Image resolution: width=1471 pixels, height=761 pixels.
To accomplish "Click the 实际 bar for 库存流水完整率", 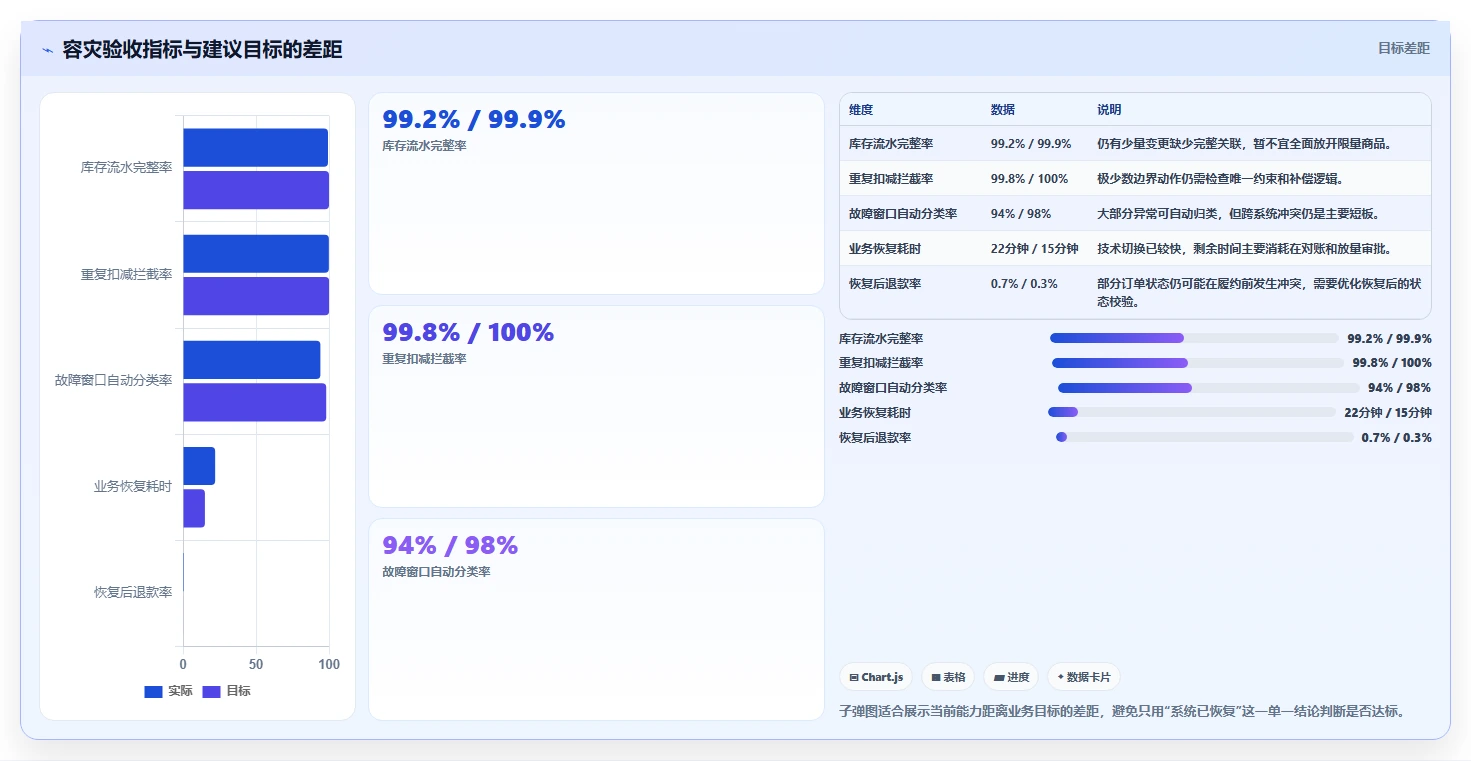I will click(255, 147).
